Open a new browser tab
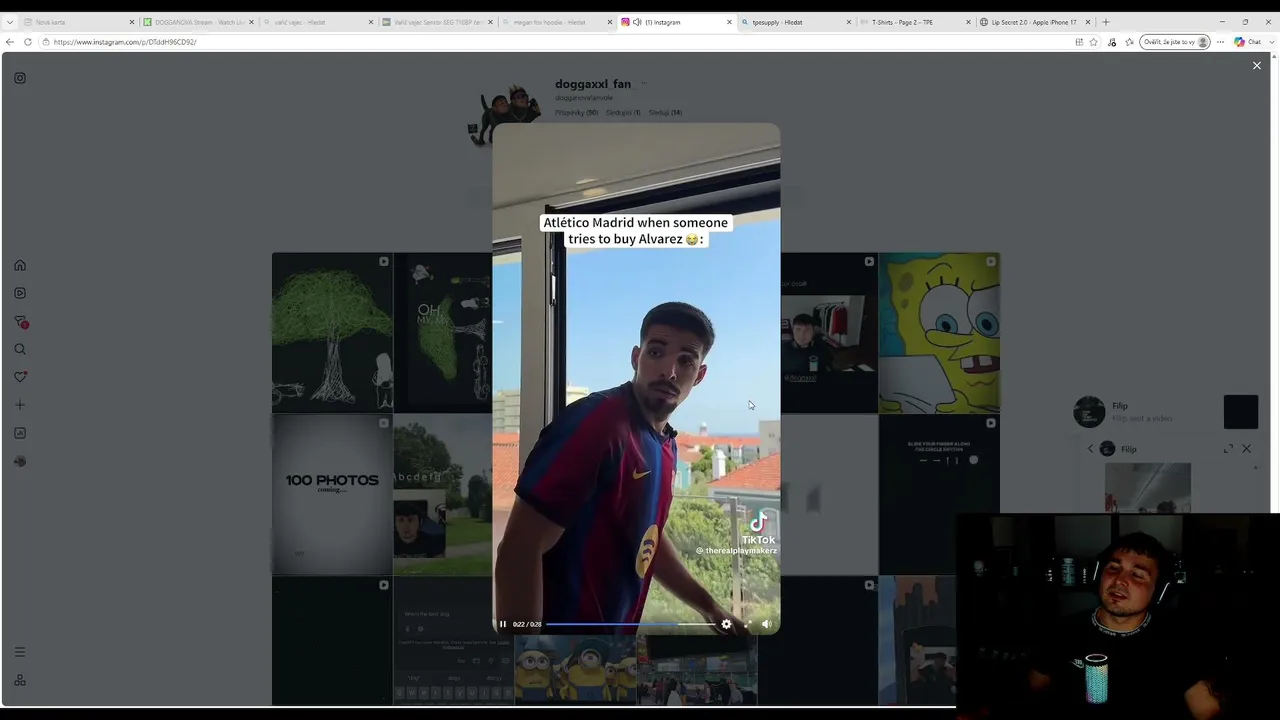 pos(1105,22)
